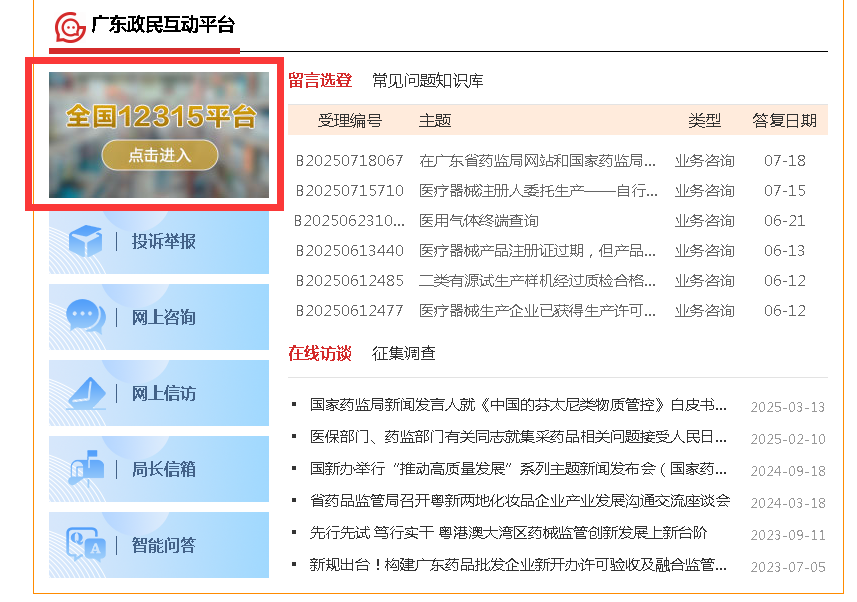The height and width of the screenshot is (602, 857).
Task: Switch to the 常见问题知识库 tab
Action: pos(426,81)
